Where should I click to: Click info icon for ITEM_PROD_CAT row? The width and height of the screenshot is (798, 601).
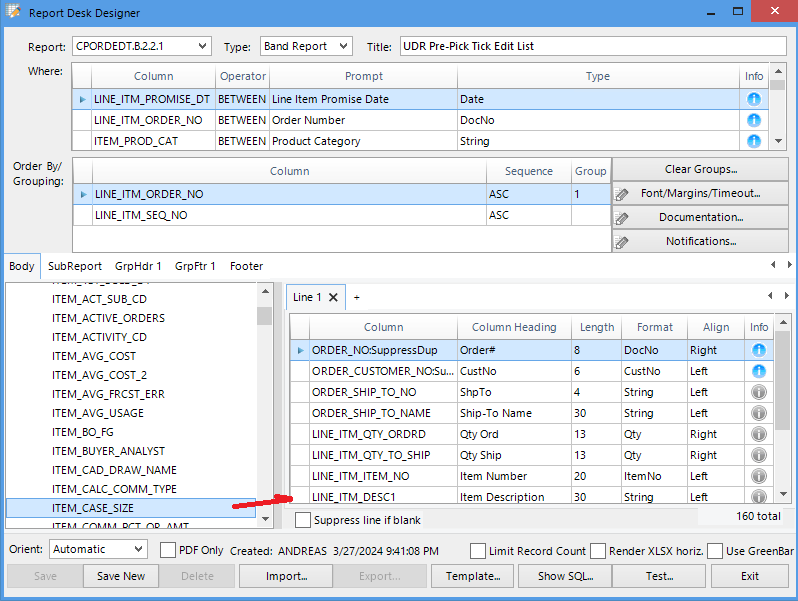[753, 141]
